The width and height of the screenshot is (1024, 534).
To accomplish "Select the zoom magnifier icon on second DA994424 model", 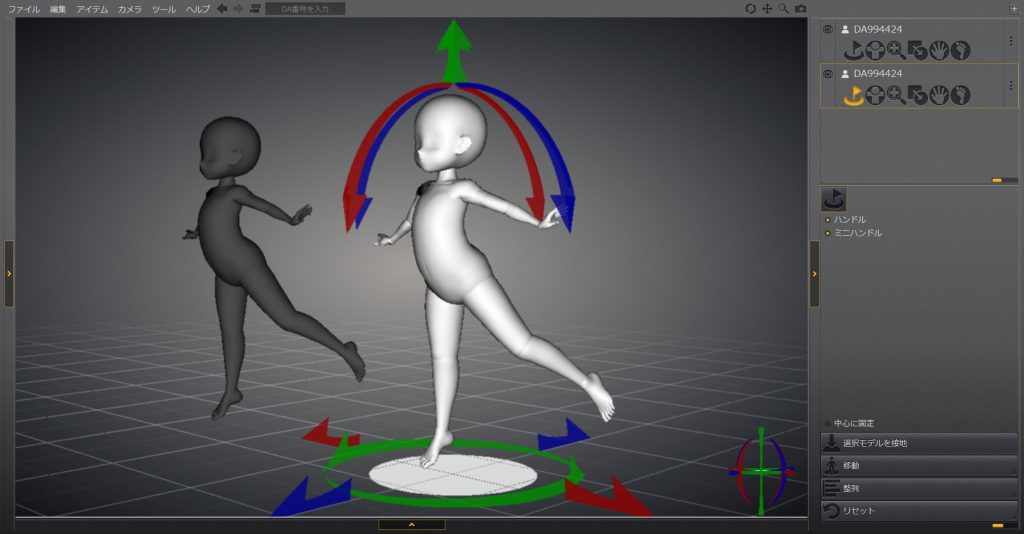I will [896, 95].
